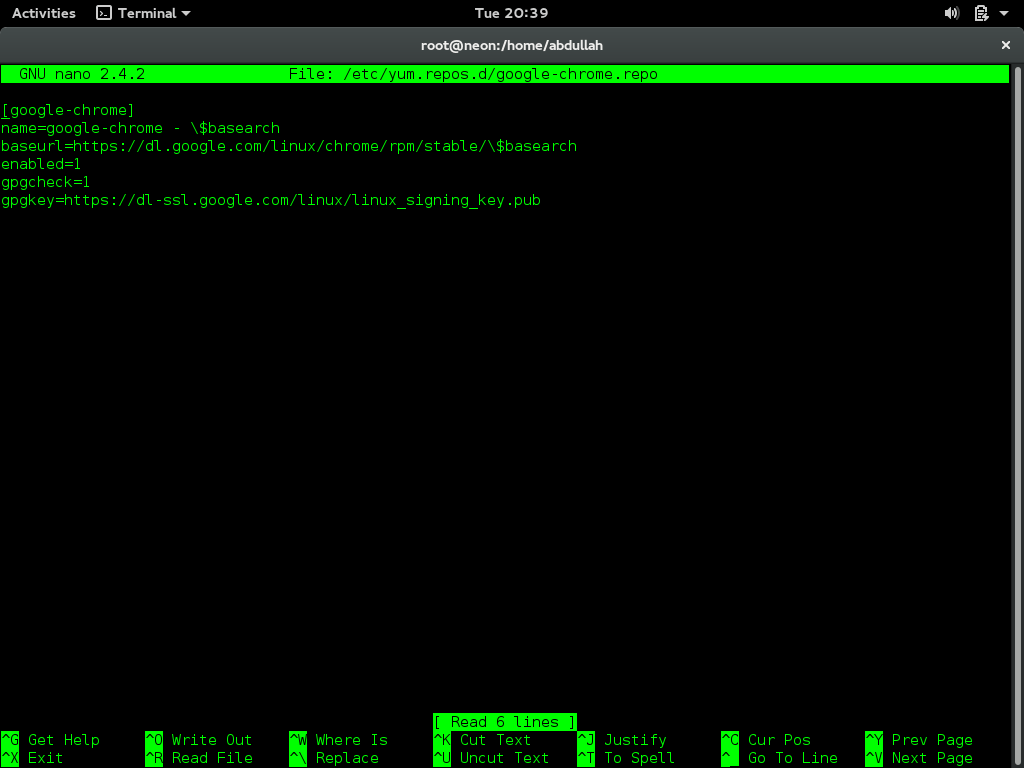Click the Go To Line shortcut
Viewport: 1024px width, 768px height.
pyautogui.click(x=779, y=758)
